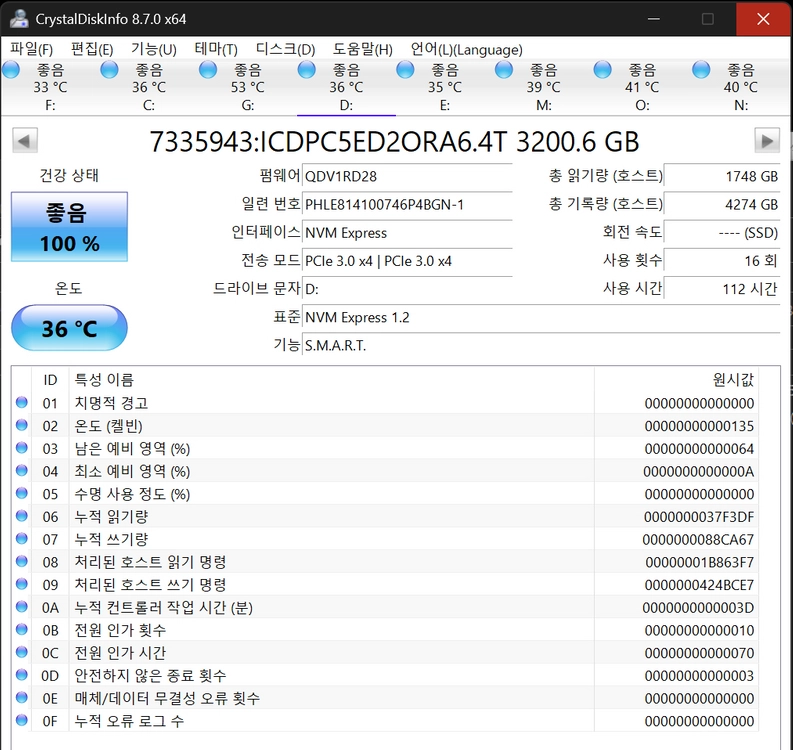Click the 특성 이름 column header

tap(332, 379)
